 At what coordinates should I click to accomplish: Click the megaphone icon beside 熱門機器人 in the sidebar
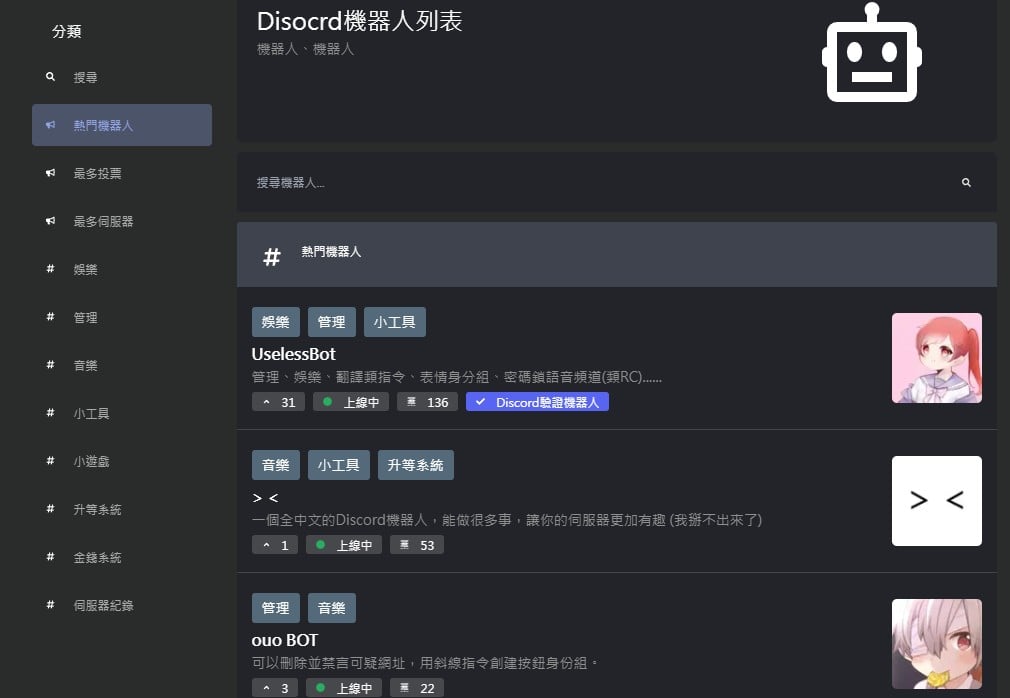click(x=50, y=125)
